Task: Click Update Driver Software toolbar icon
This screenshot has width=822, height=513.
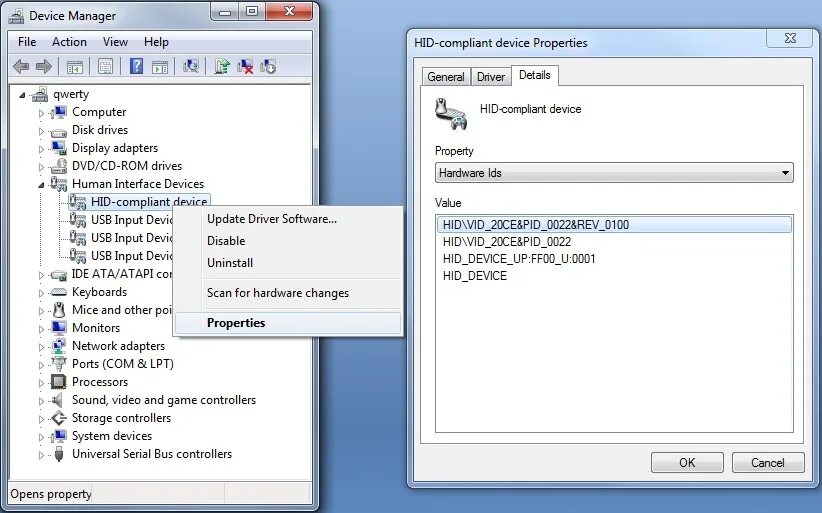Action: (x=222, y=67)
